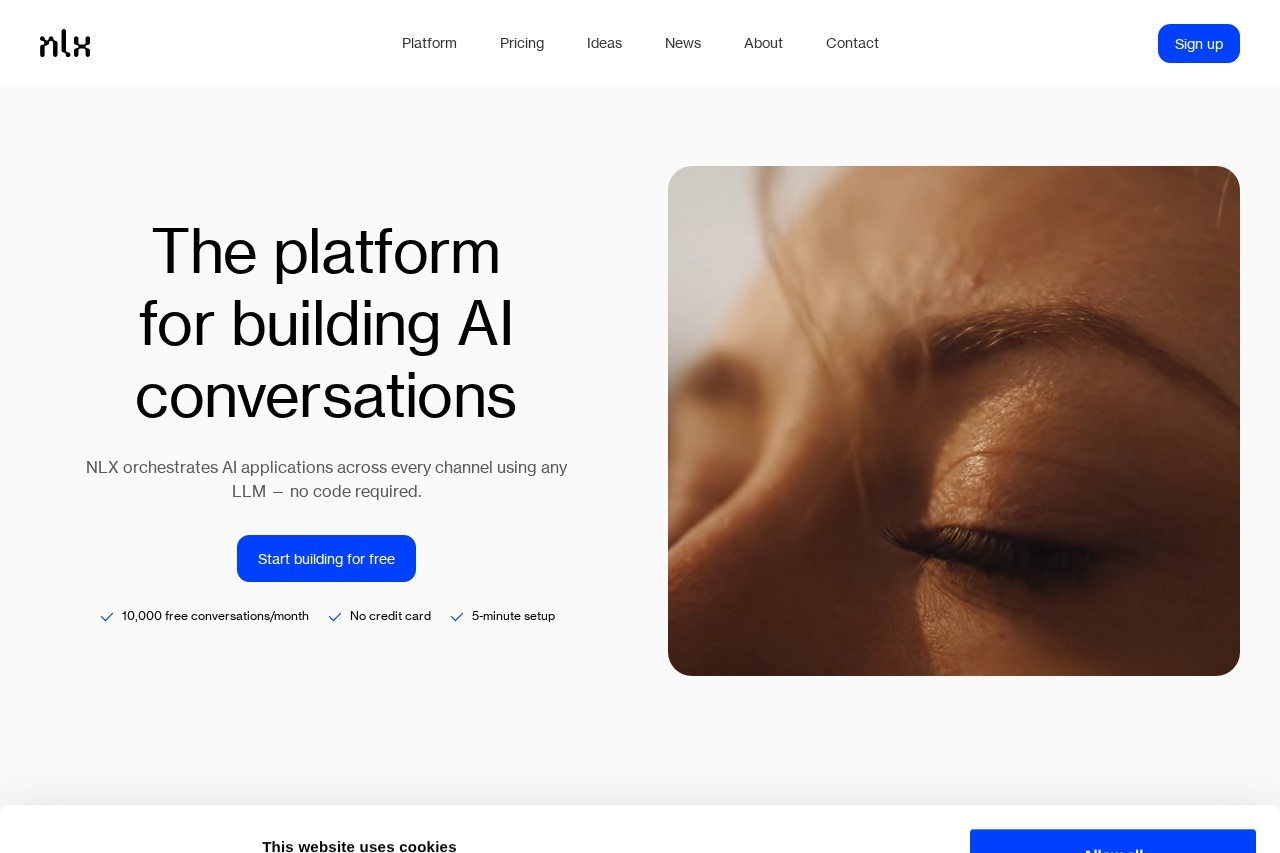Select News in the top navigation
Screen dimensions: 1280x853
683,43
